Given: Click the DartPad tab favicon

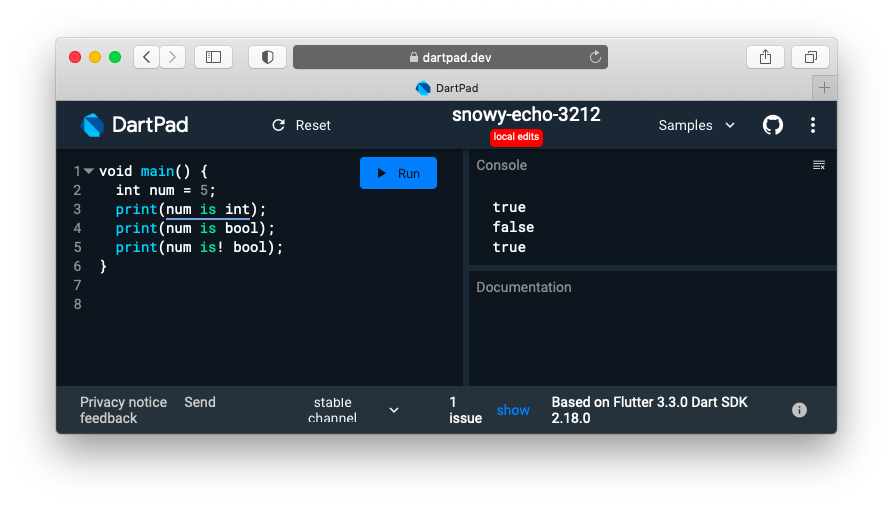Looking at the screenshot, I should click(x=423, y=88).
